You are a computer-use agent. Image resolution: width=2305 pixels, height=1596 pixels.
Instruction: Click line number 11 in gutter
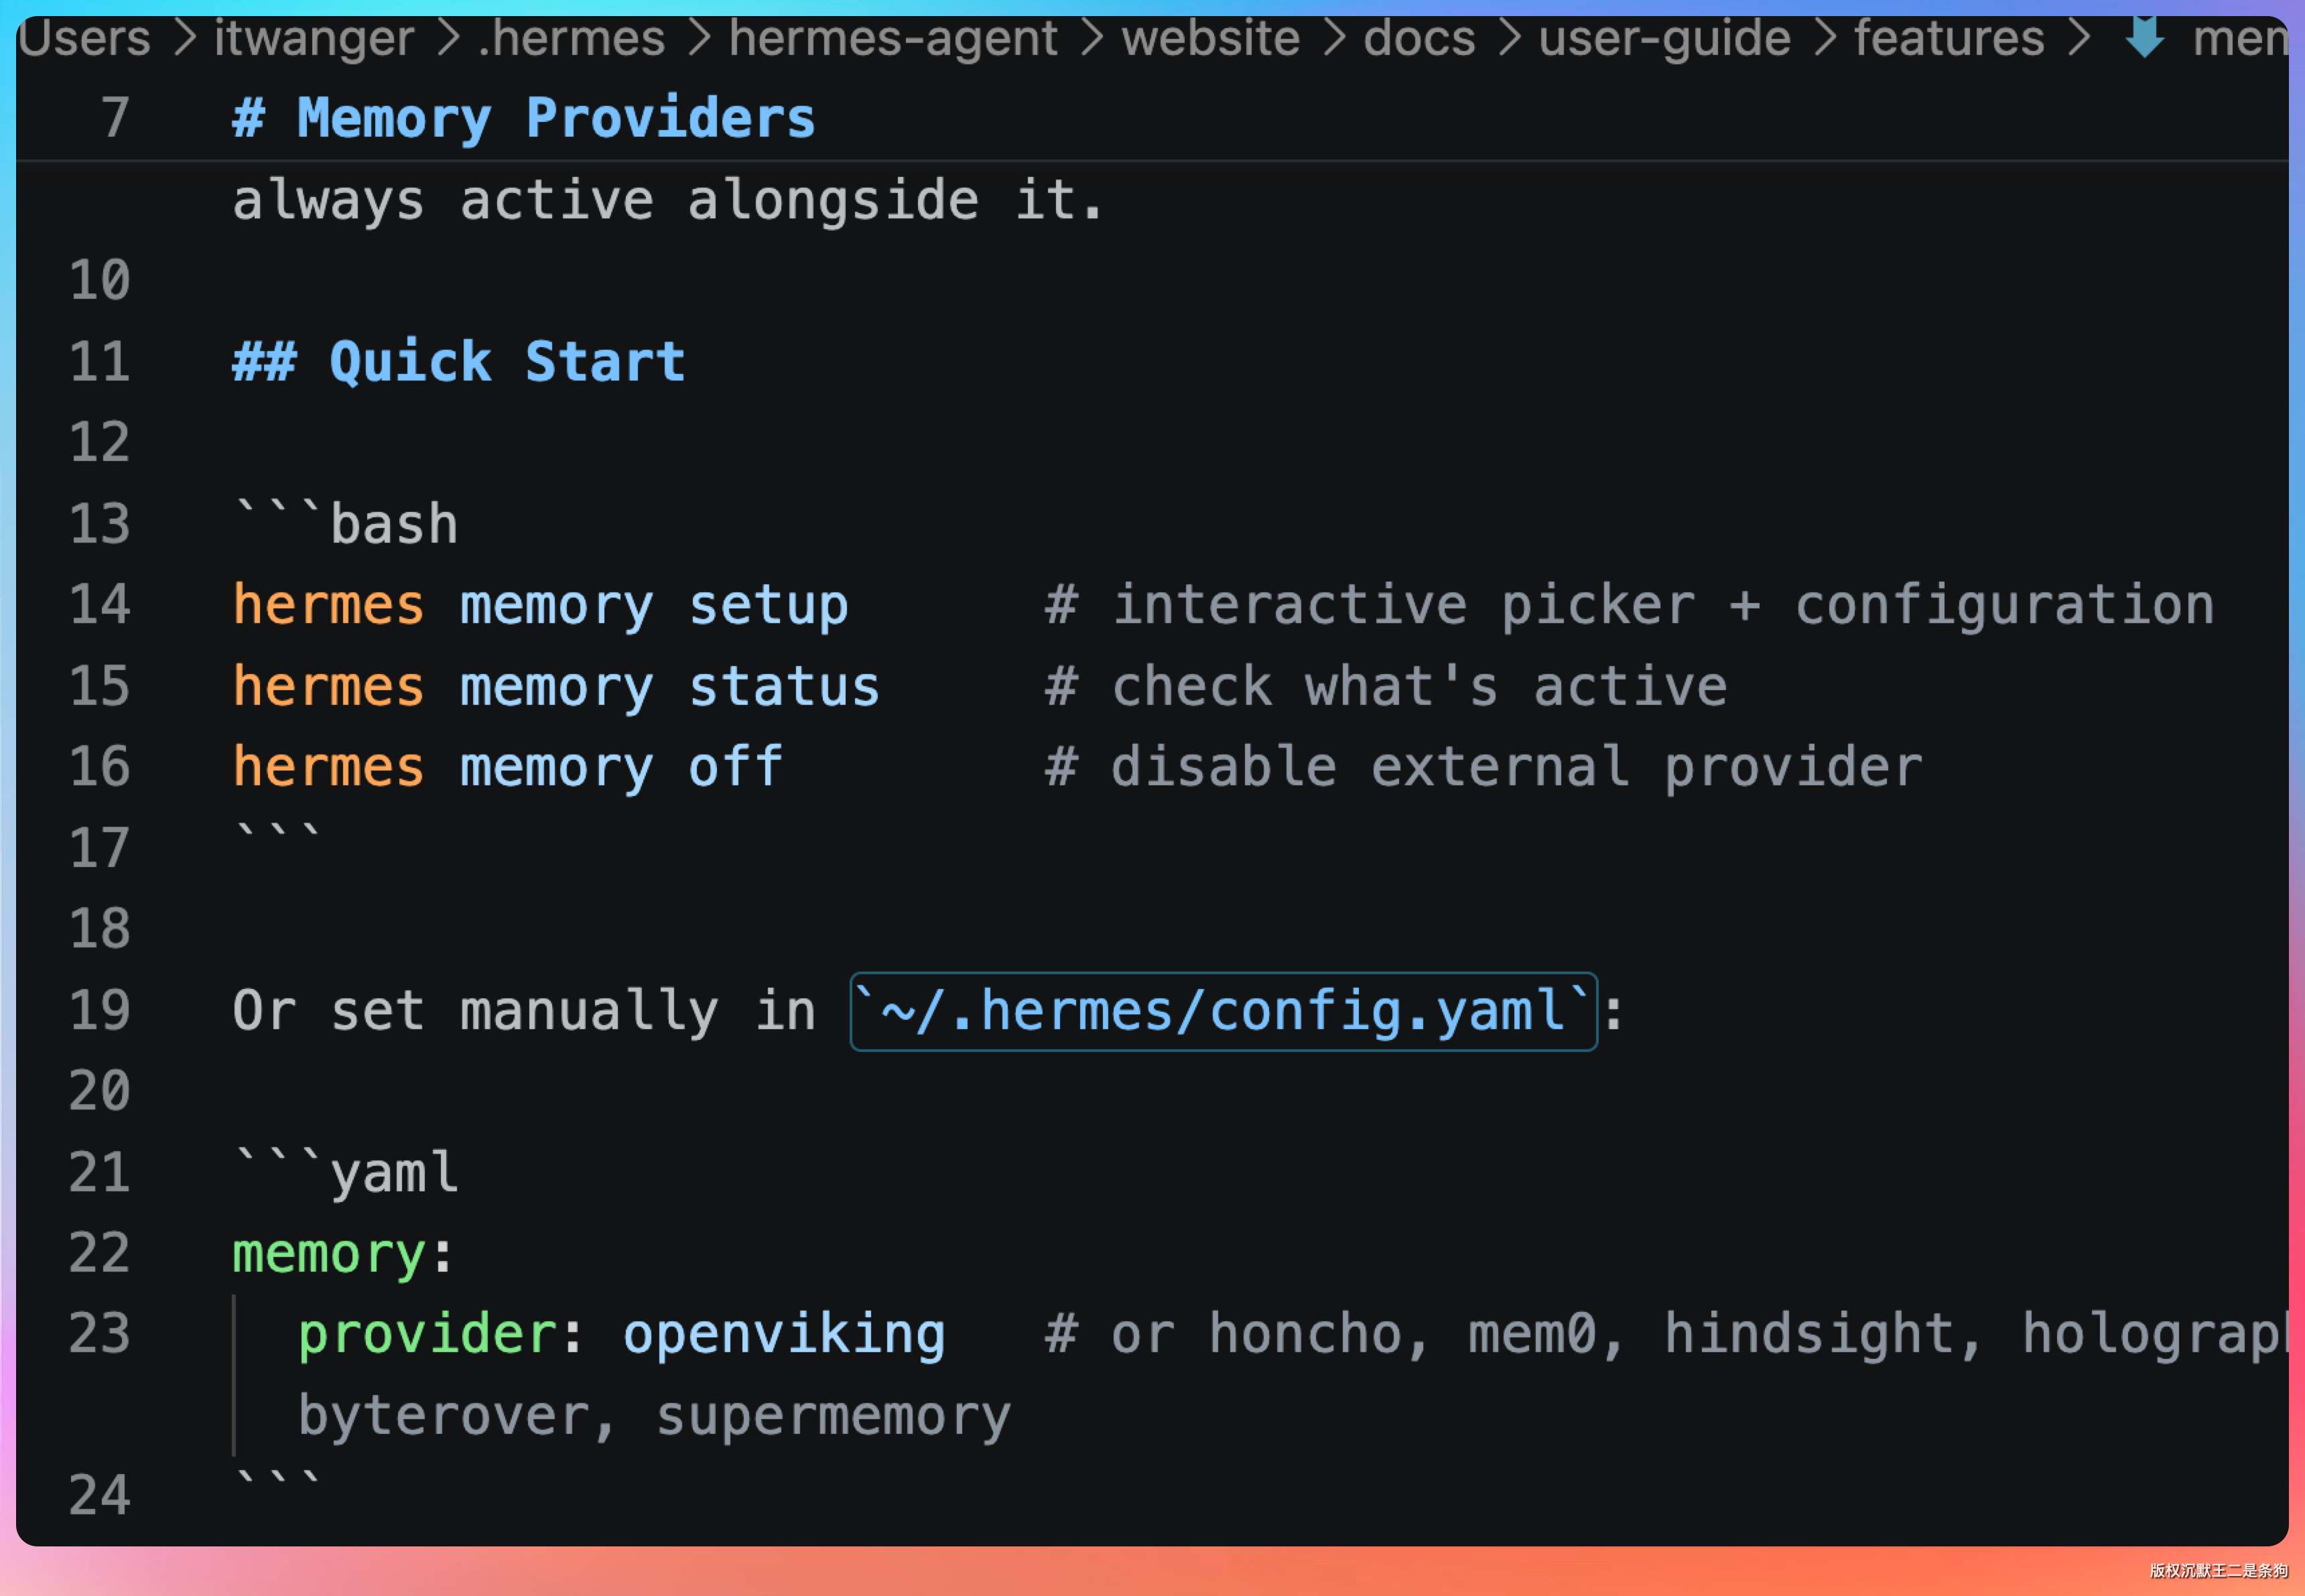[100, 361]
